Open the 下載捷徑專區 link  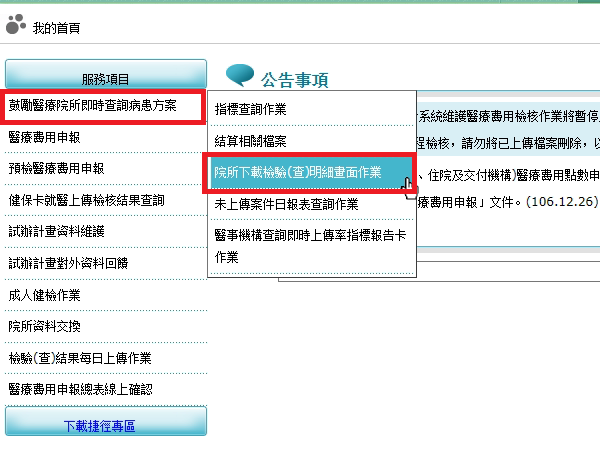[106, 425]
